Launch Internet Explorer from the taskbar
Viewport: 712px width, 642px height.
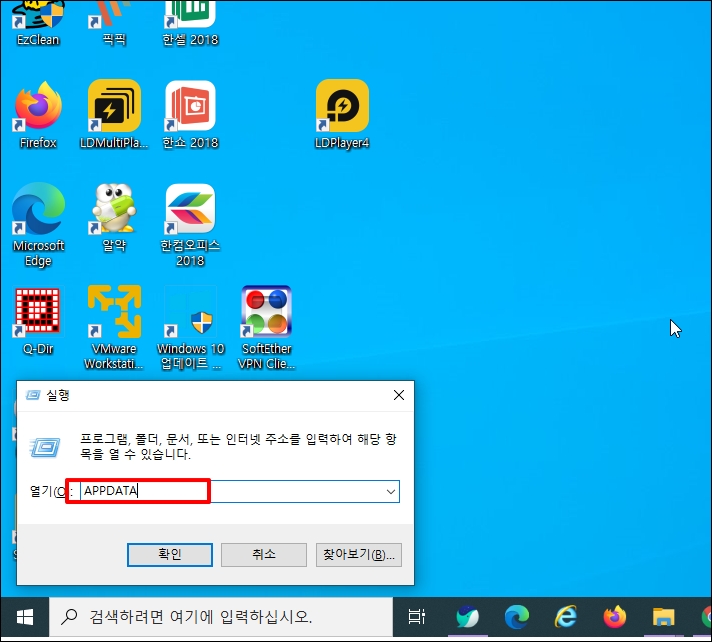point(566,617)
